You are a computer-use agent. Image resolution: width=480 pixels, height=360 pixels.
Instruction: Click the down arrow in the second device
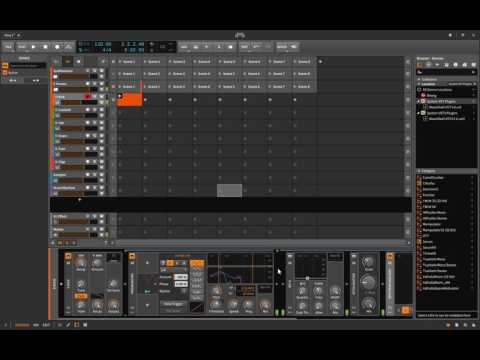(147, 305)
